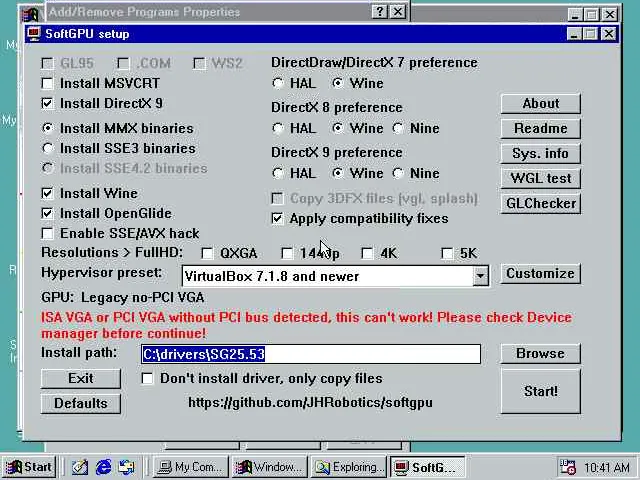The image size is (640, 480).
Task: Click the 10:41 AM clock
Action: pyautogui.click(x=607, y=467)
